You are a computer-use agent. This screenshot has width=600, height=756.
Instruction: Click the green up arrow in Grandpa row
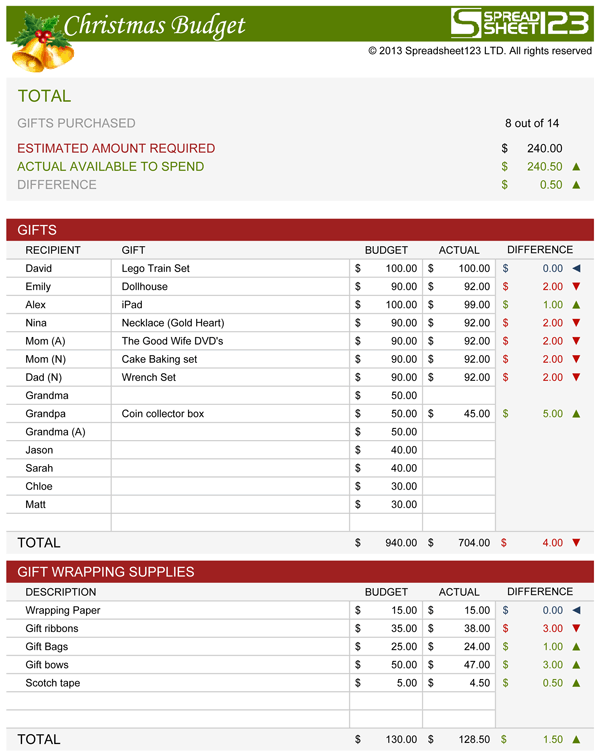click(x=576, y=414)
